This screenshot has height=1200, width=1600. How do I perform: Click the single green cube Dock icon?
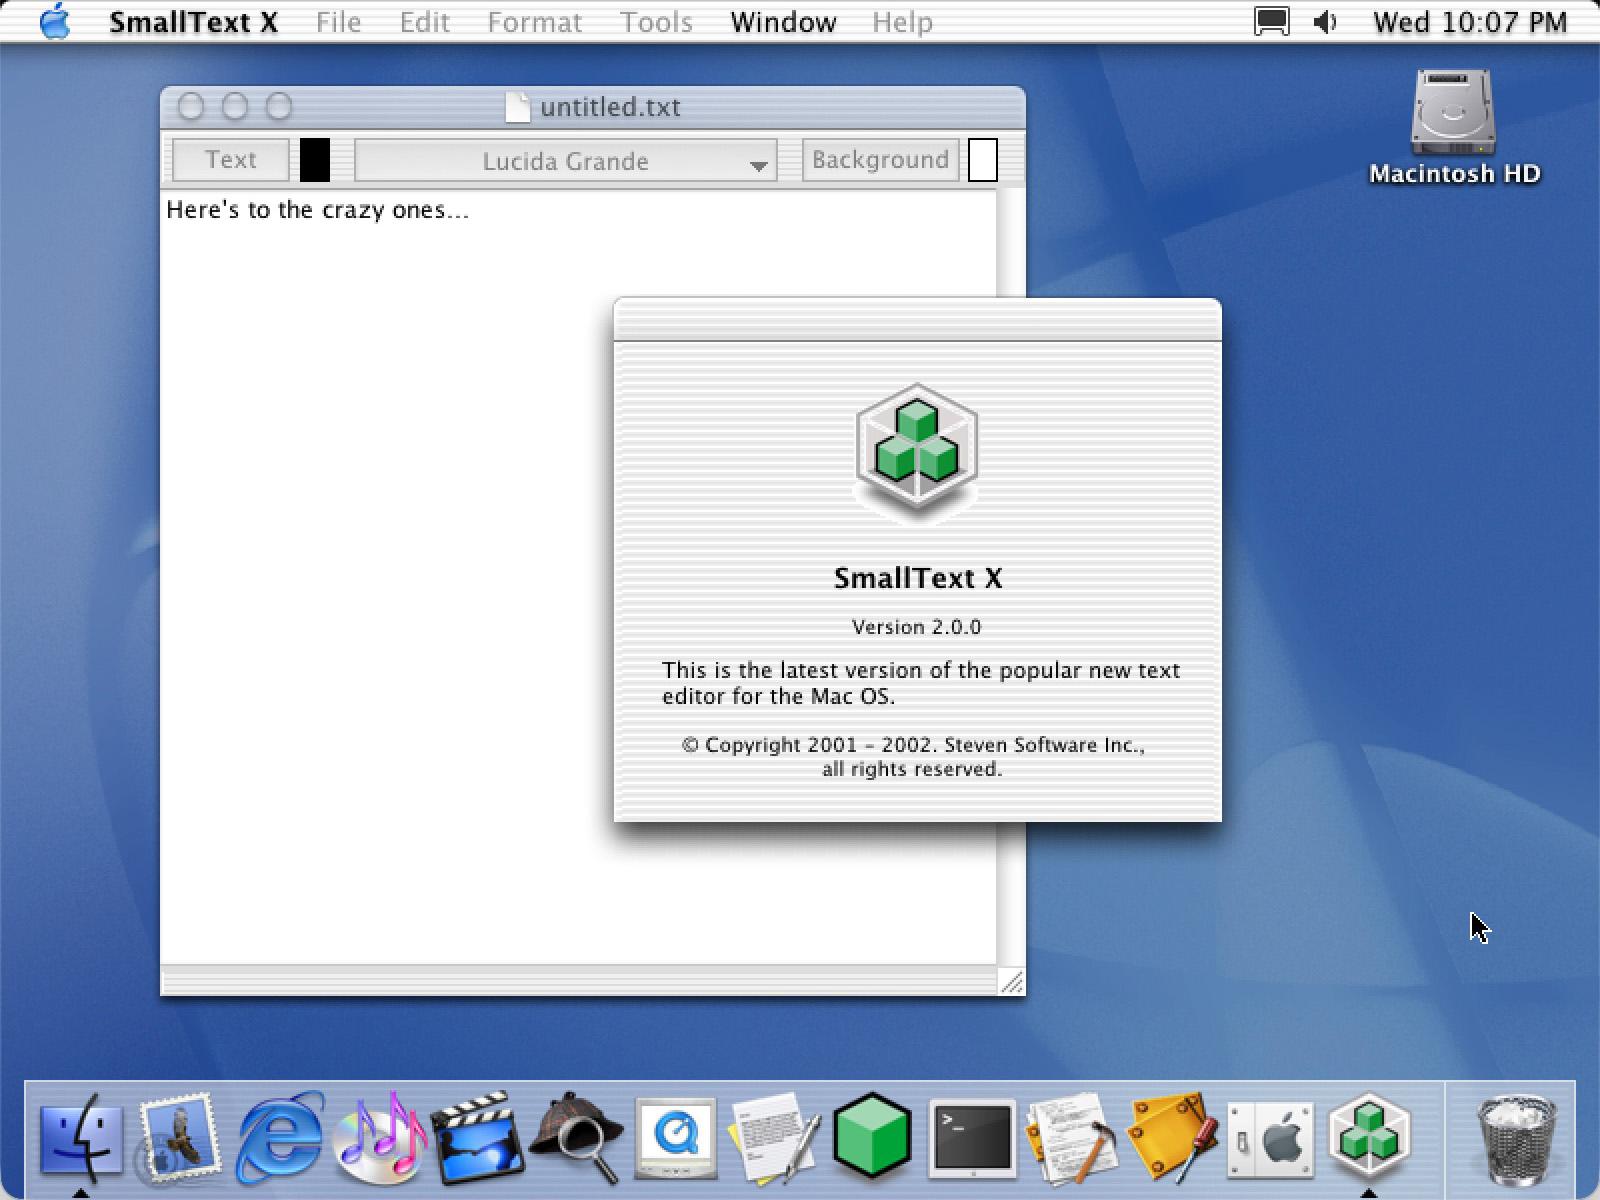tap(872, 1139)
